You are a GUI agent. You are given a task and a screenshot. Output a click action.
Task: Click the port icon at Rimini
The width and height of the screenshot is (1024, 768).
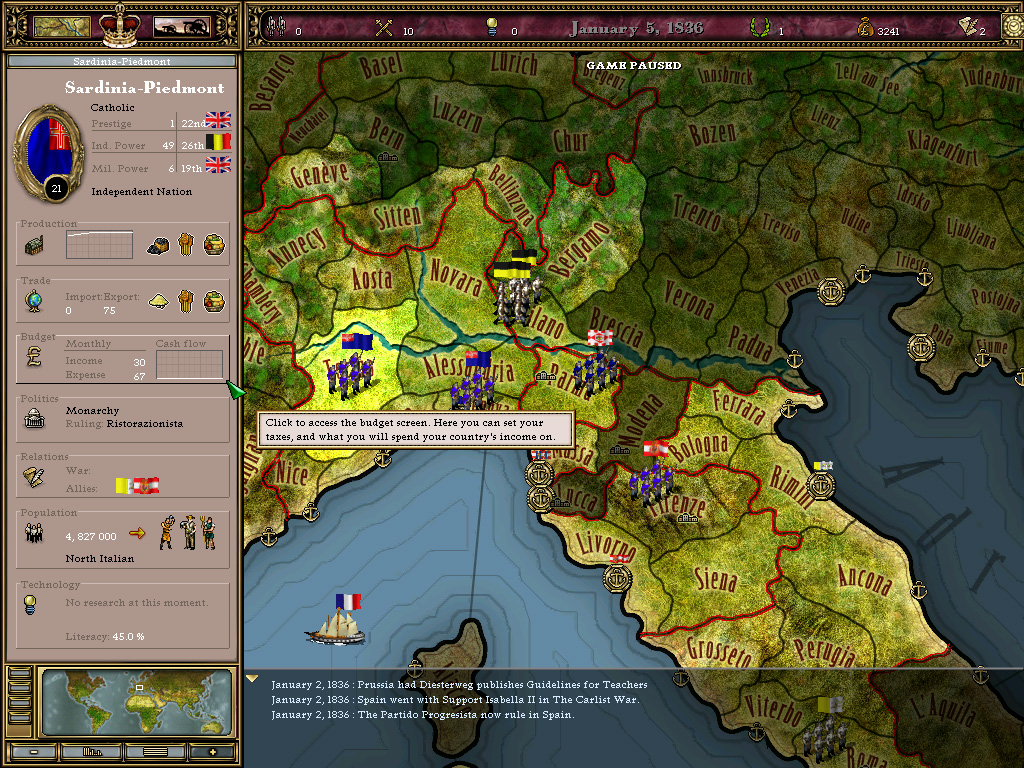tap(820, 485)
